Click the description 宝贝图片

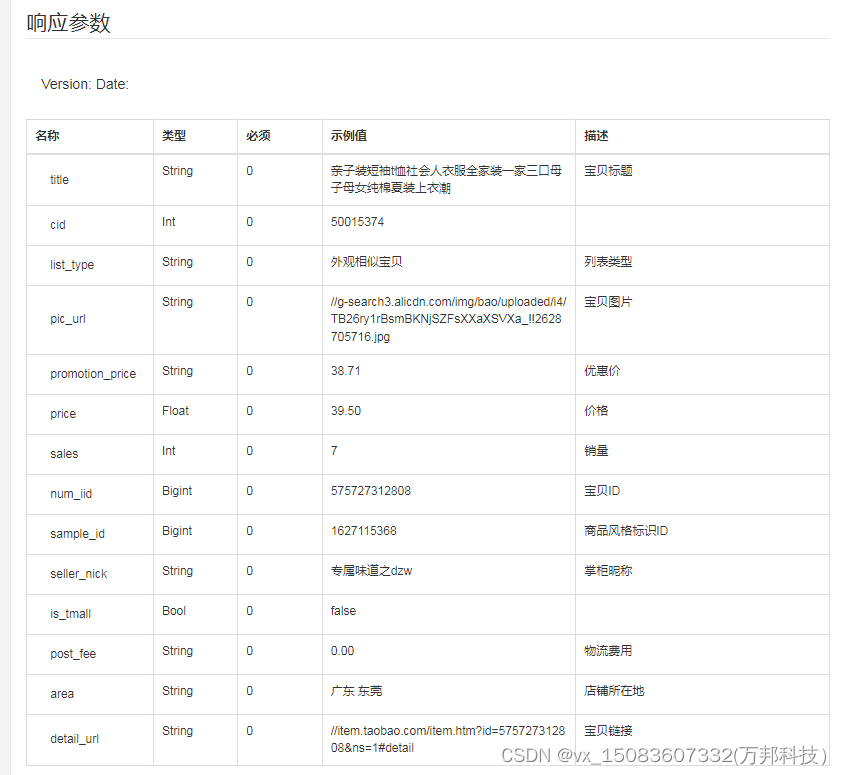[608, 302]
